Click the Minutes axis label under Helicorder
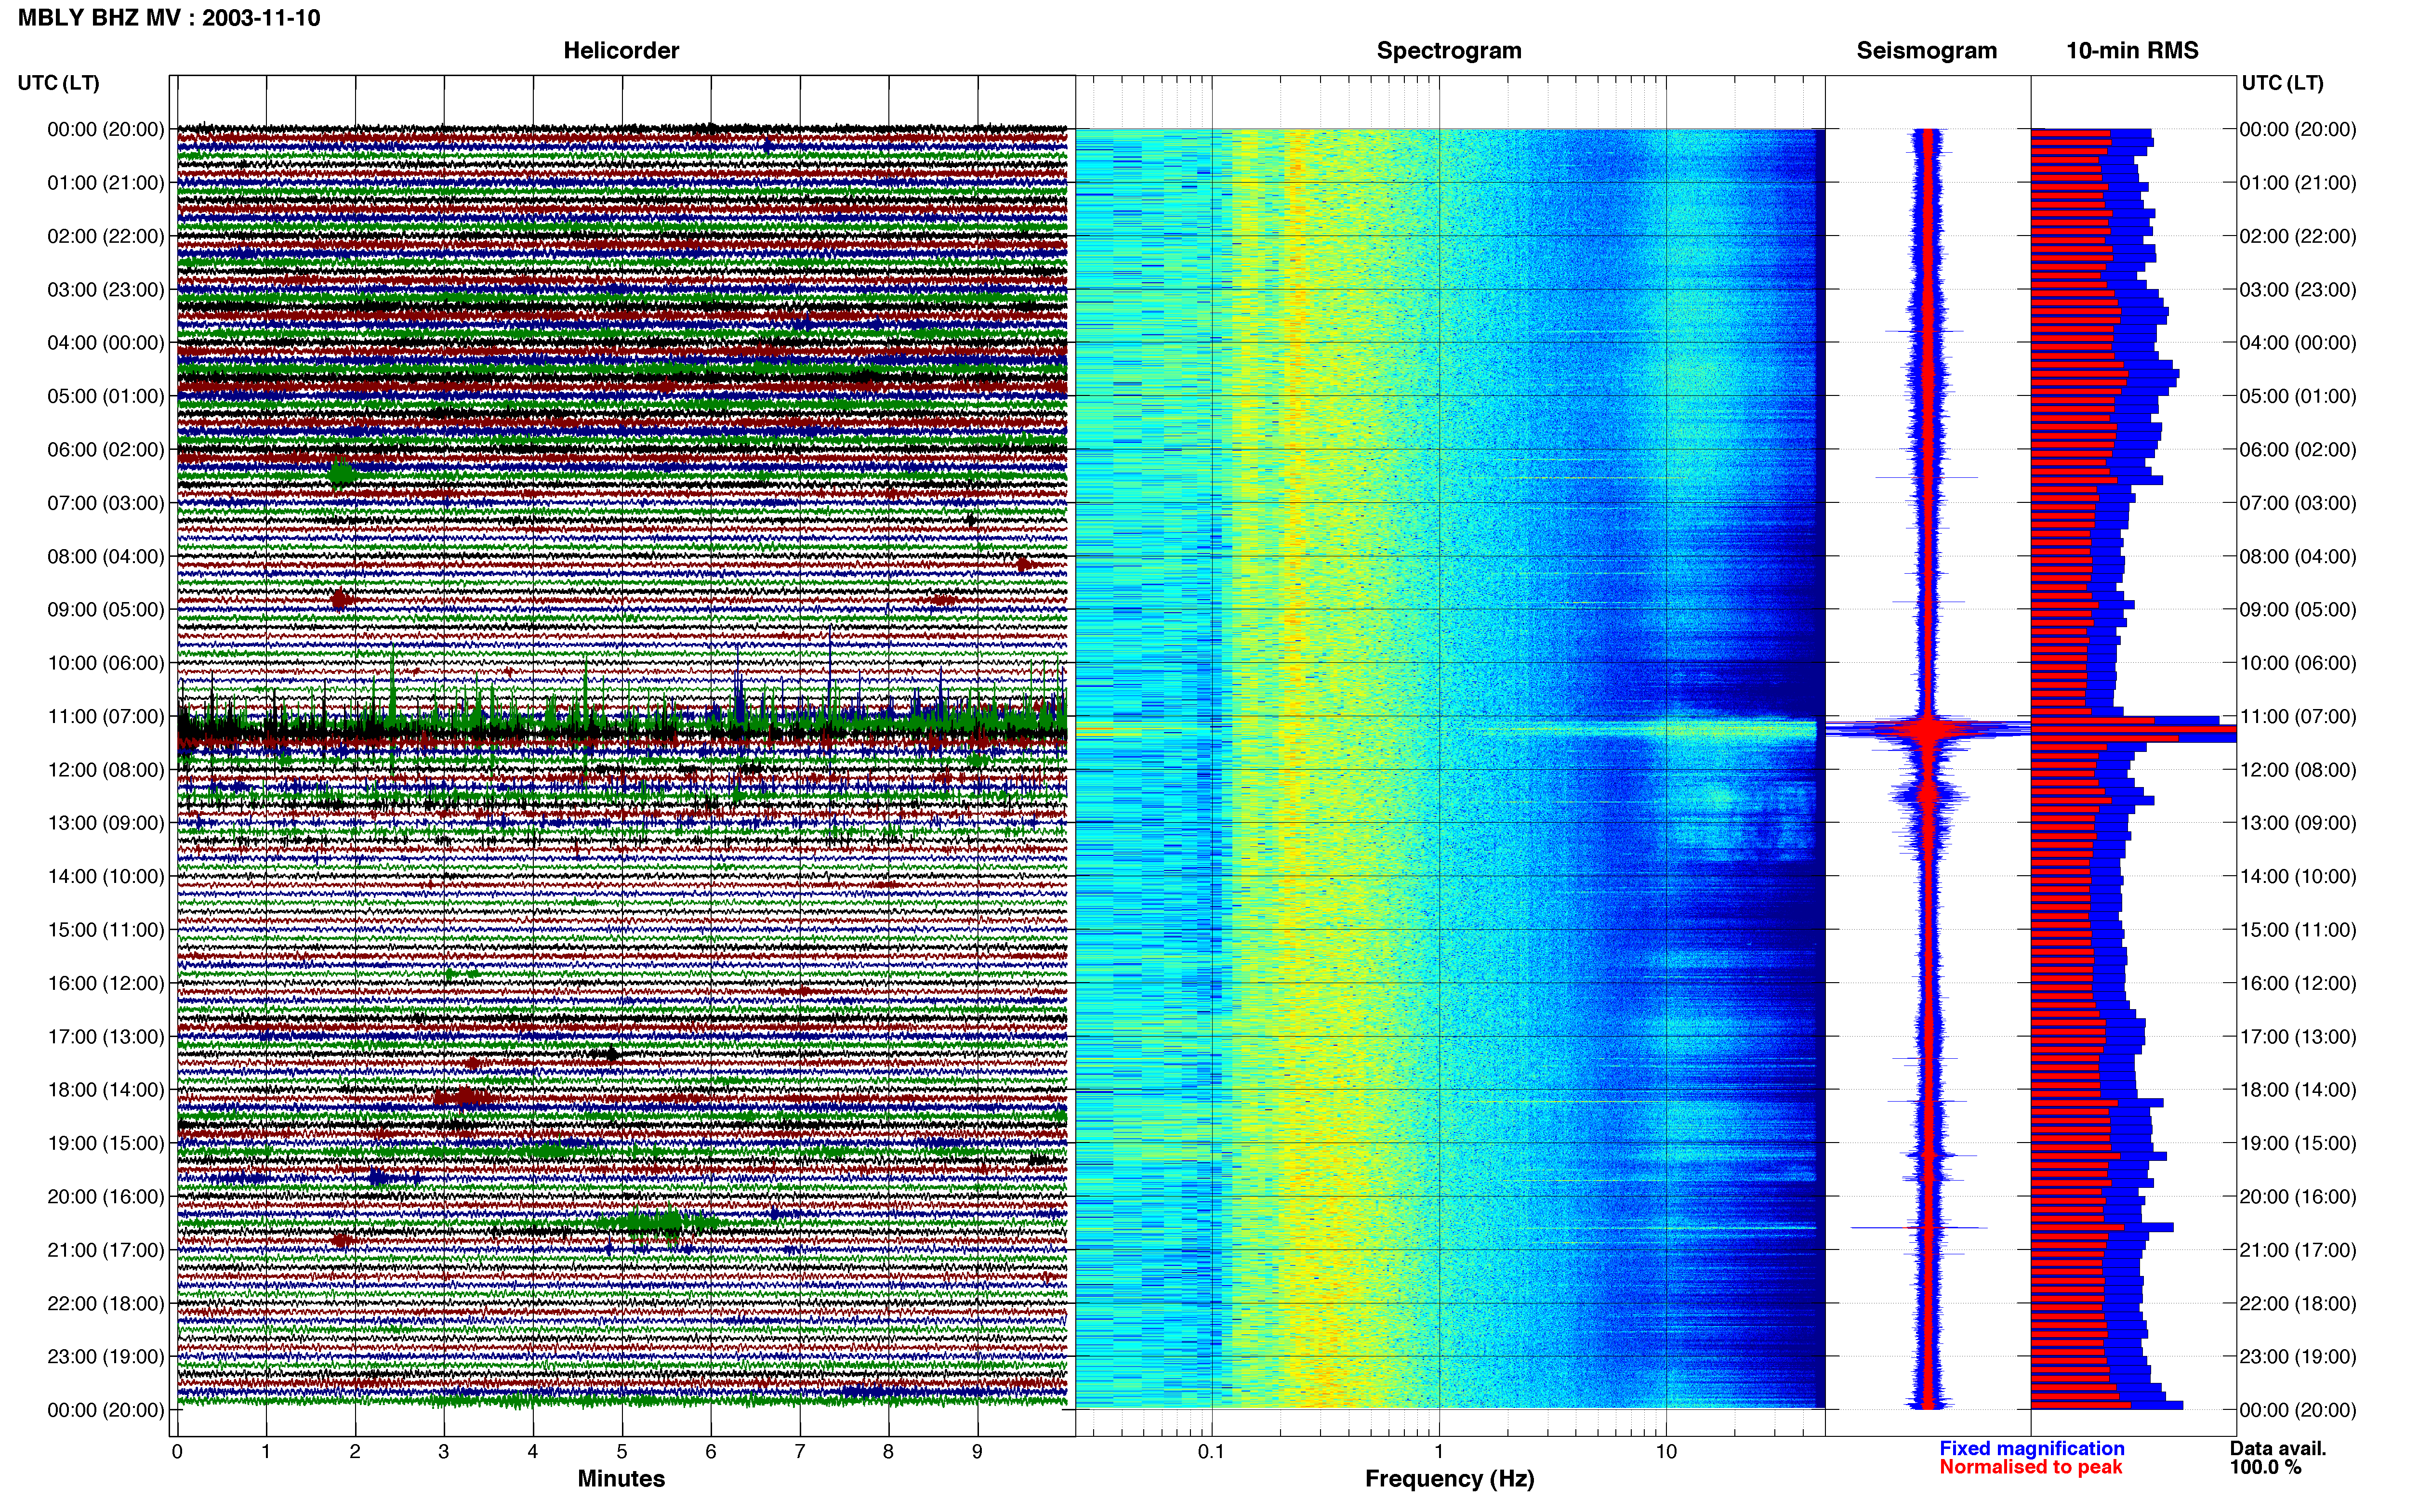 tap(621, 1479)
